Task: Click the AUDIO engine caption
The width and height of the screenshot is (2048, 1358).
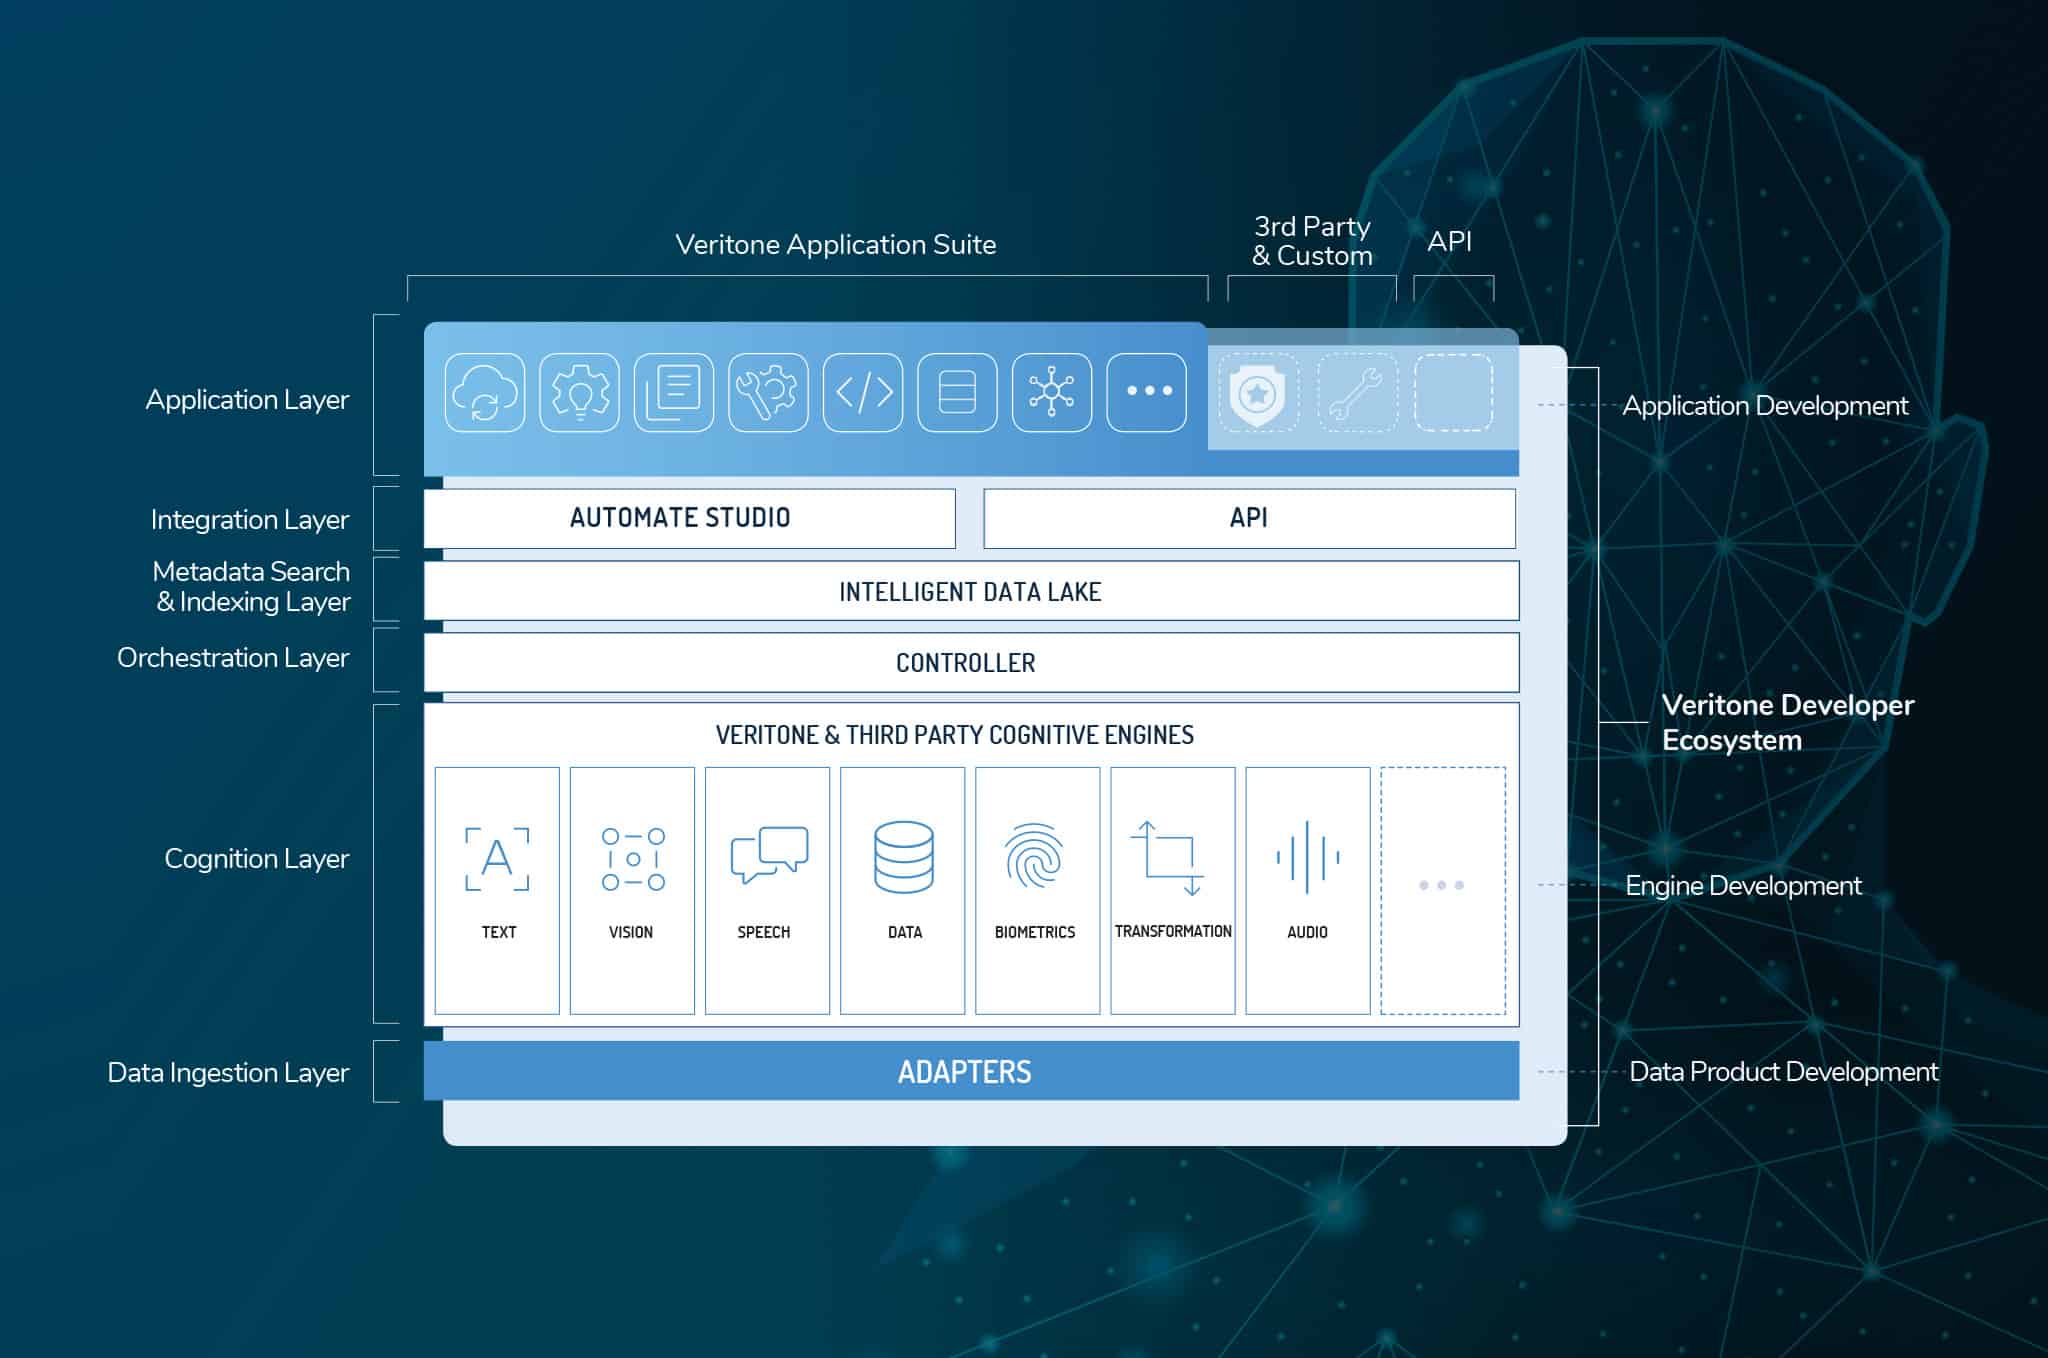Action: [x=1308, y=932]
